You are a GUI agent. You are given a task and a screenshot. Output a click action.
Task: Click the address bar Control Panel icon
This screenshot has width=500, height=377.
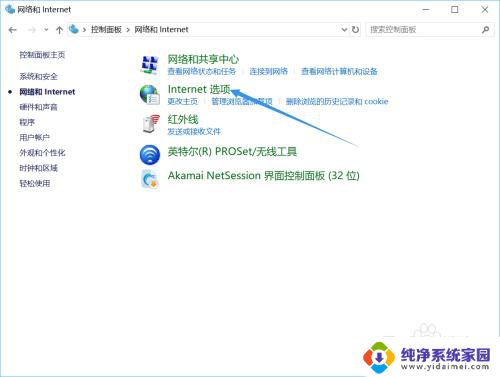click(x=74, y=29)
